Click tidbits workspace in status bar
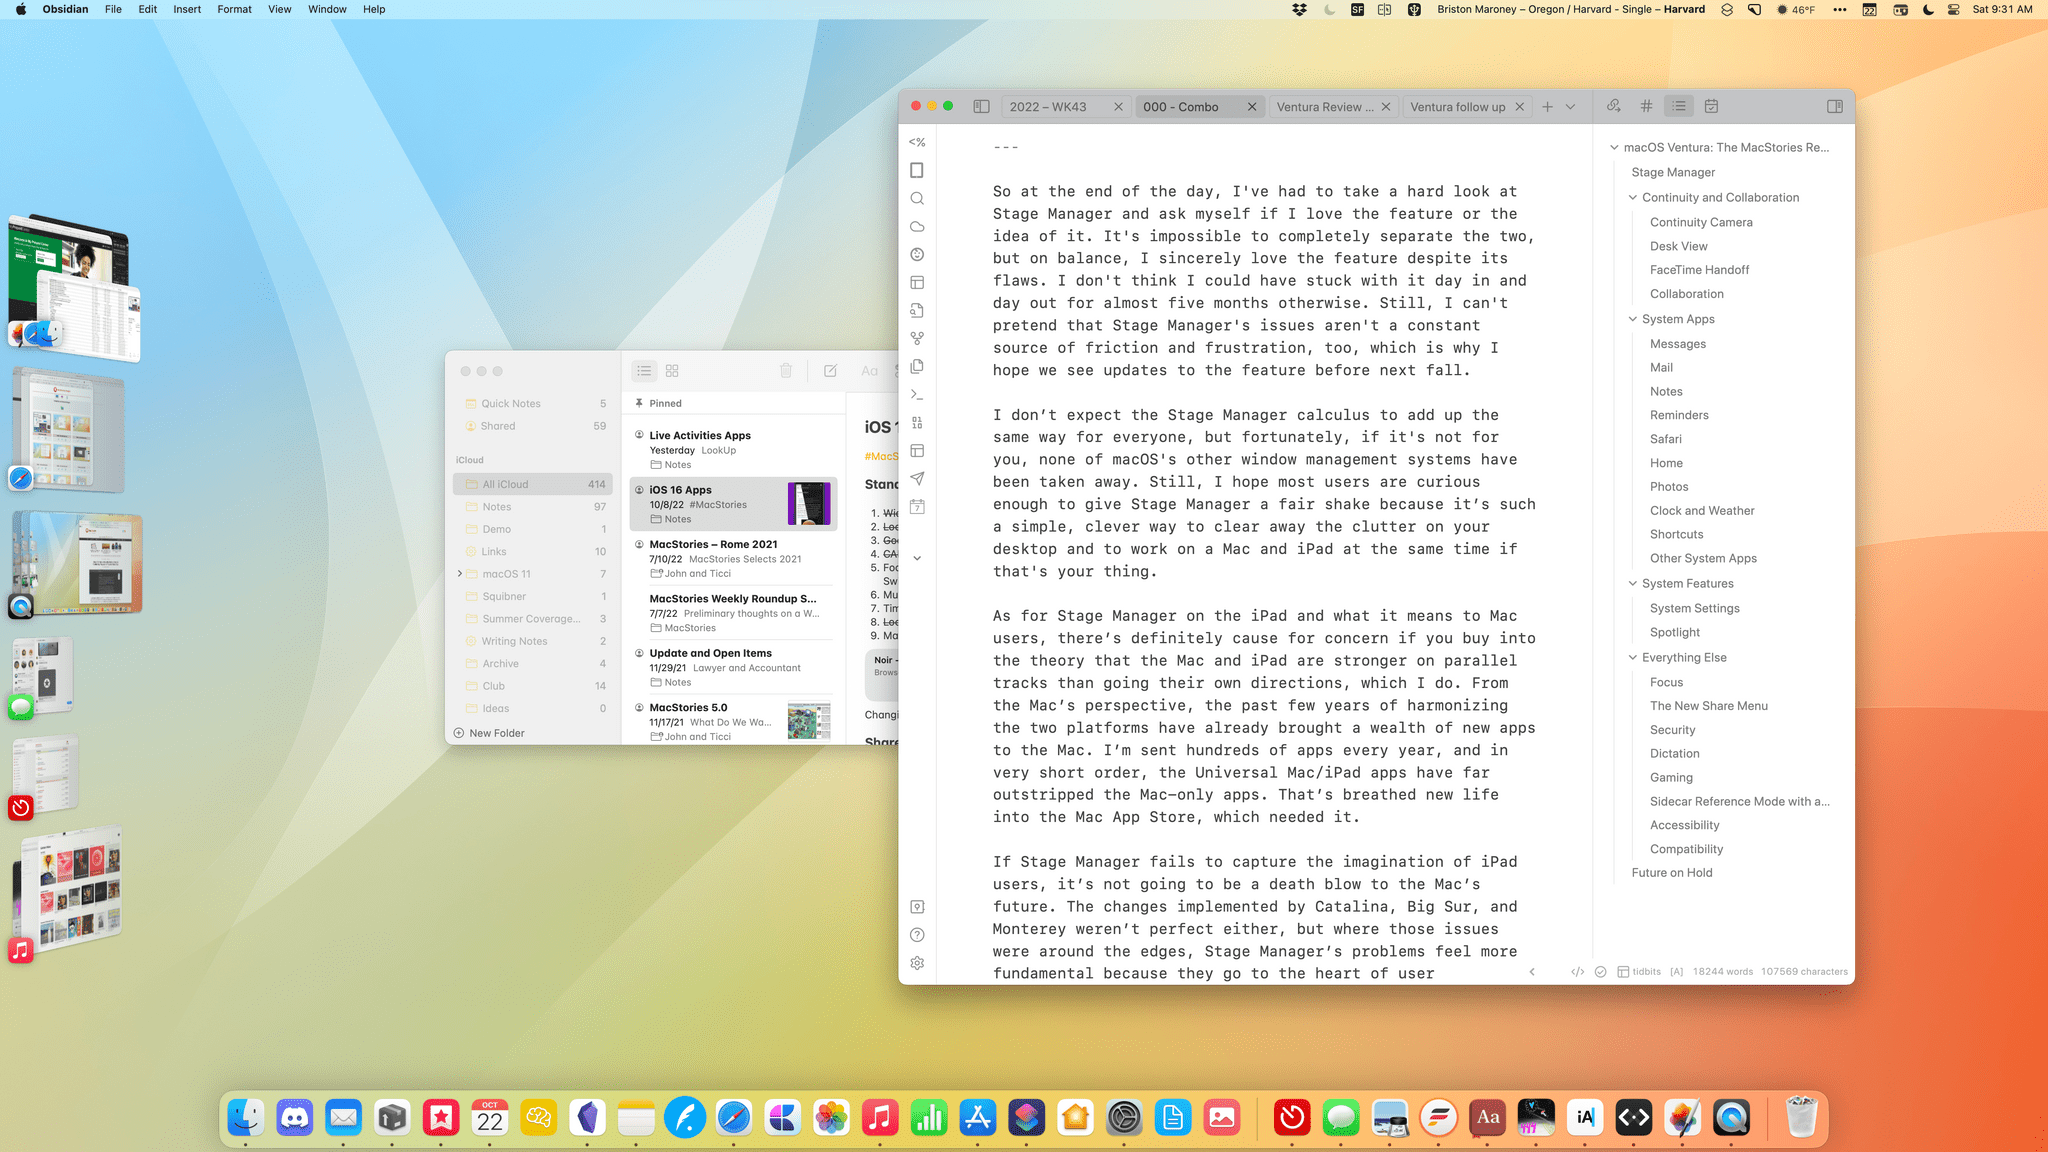 pyautogui.click(x=1639, y=972)
